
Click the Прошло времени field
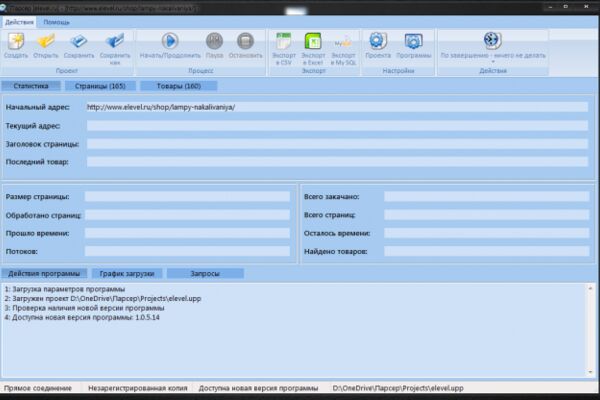[x=187, y=233]
